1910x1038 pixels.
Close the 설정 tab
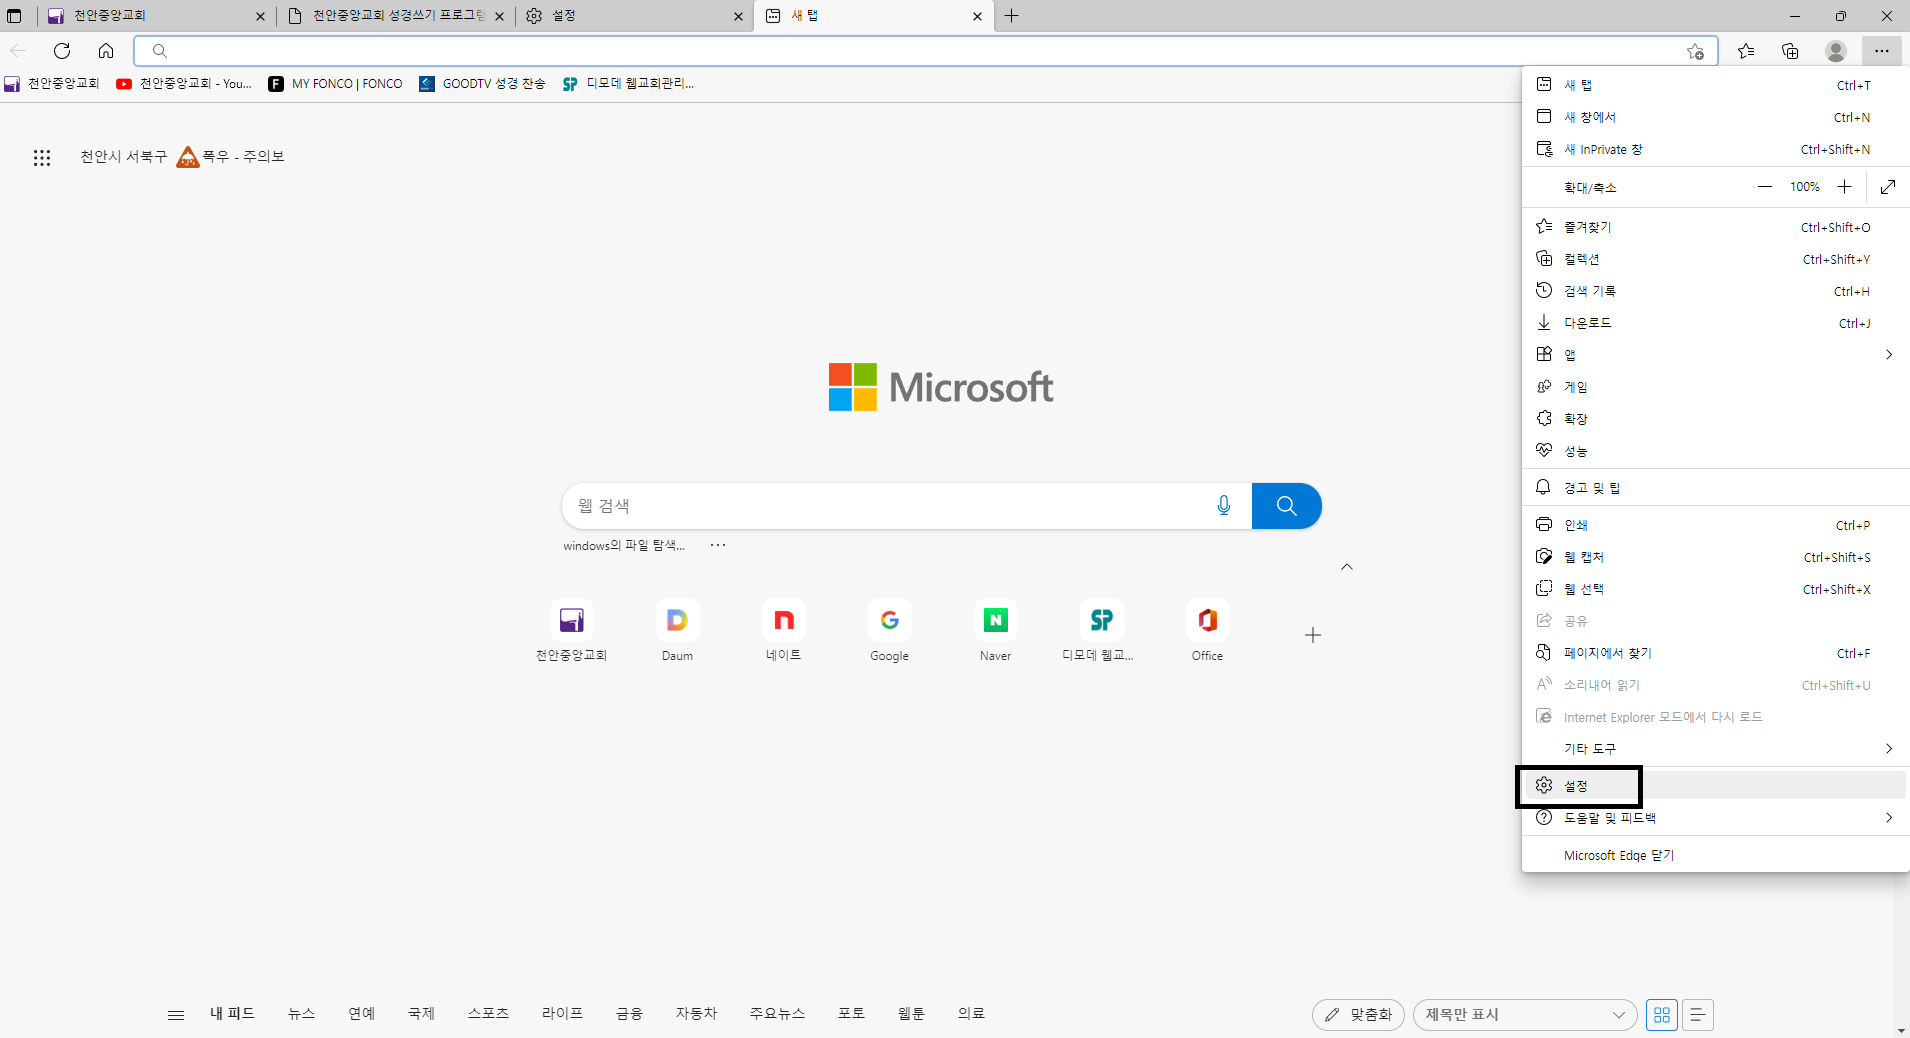coord(738,16)
